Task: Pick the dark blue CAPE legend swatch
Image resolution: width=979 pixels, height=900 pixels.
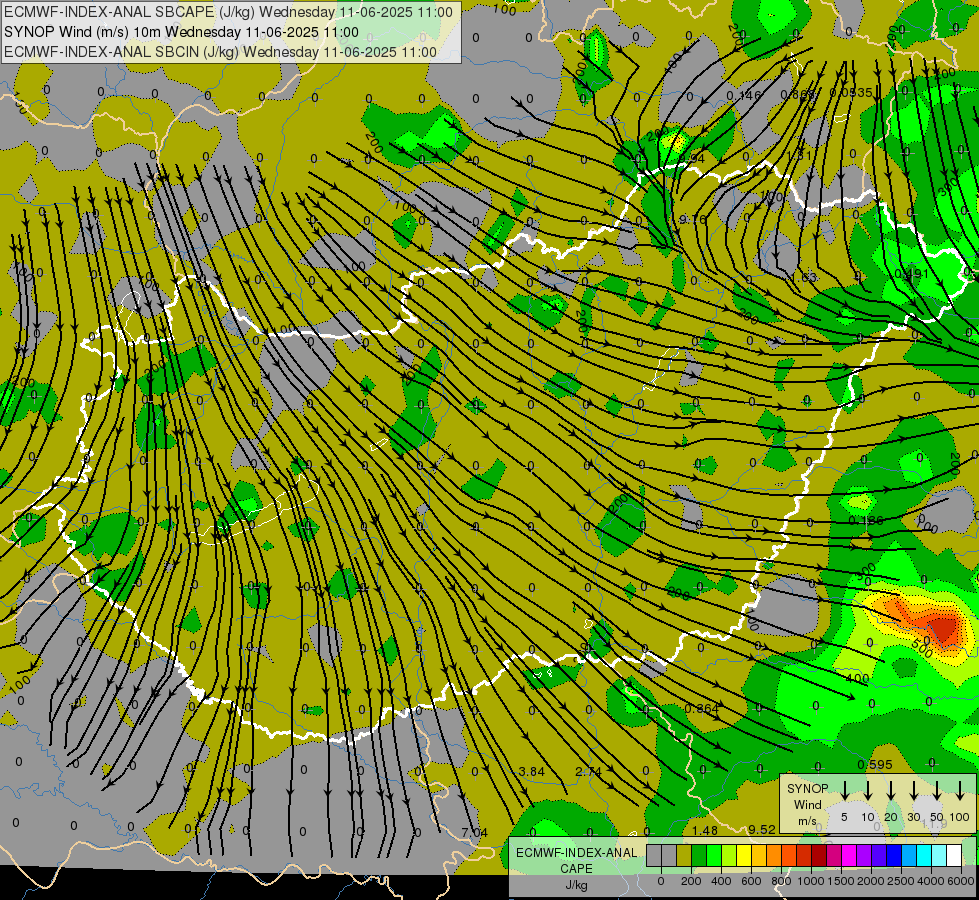Action: coord(893,855)
